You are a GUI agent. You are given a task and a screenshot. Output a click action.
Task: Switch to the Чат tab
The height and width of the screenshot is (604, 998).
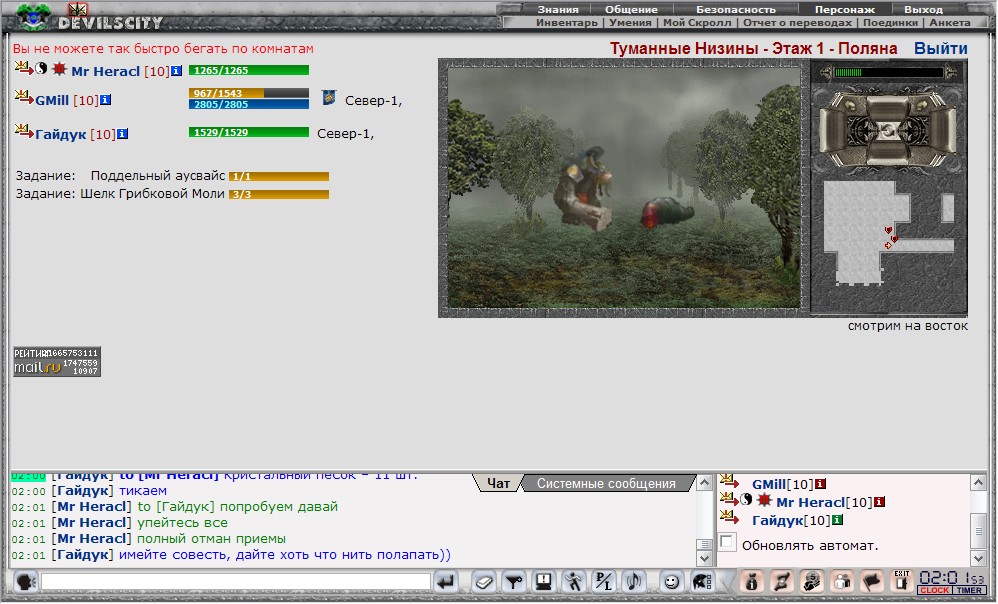[498, 484]
